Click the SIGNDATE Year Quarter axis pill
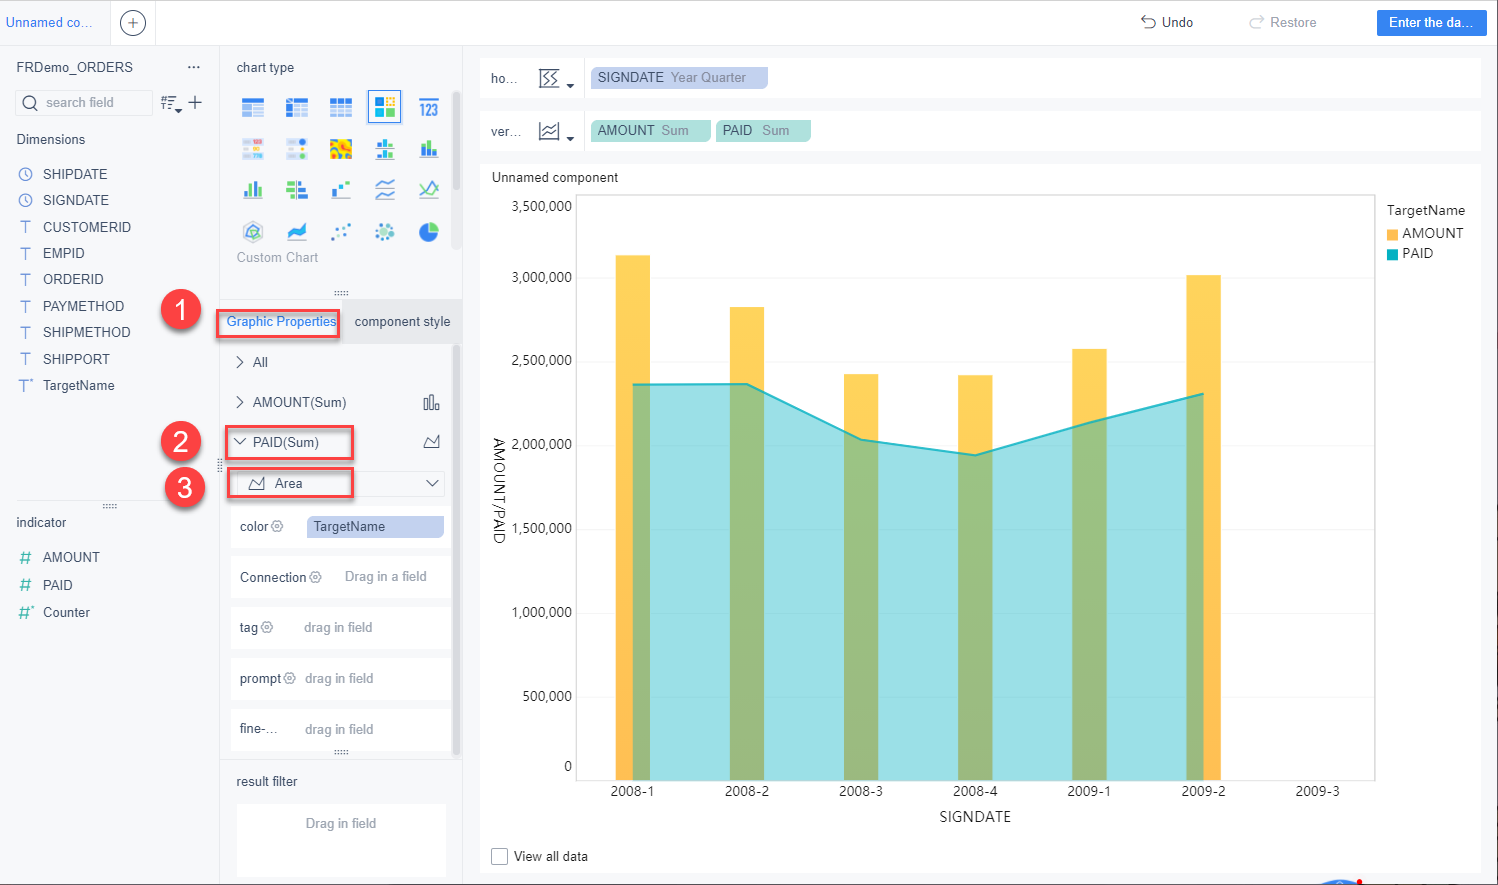The image size is (1498, 885). tap(679, 78)
